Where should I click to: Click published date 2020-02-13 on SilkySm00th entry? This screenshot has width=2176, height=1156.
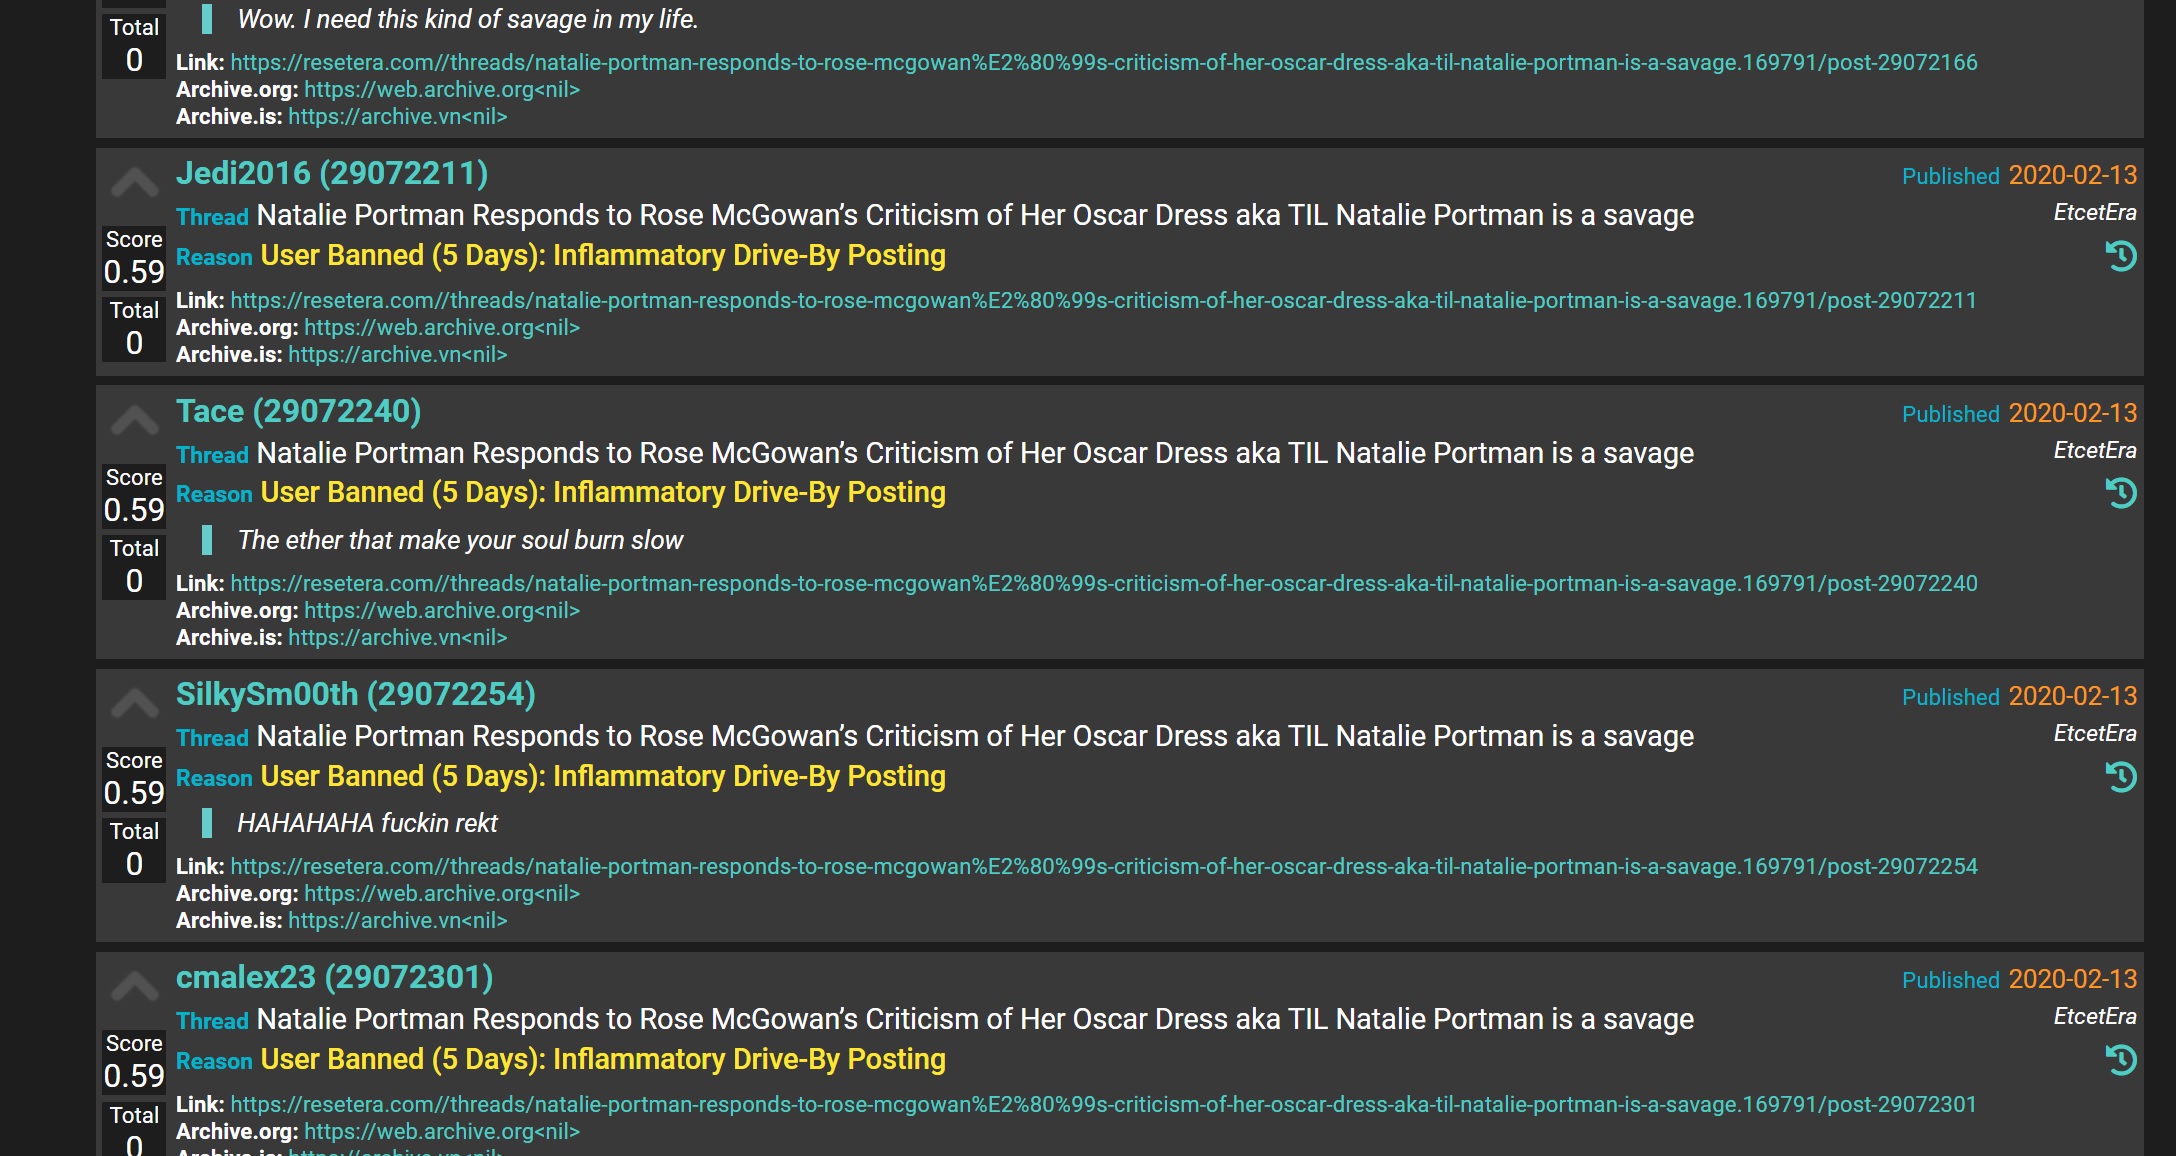coord(2073,696)
